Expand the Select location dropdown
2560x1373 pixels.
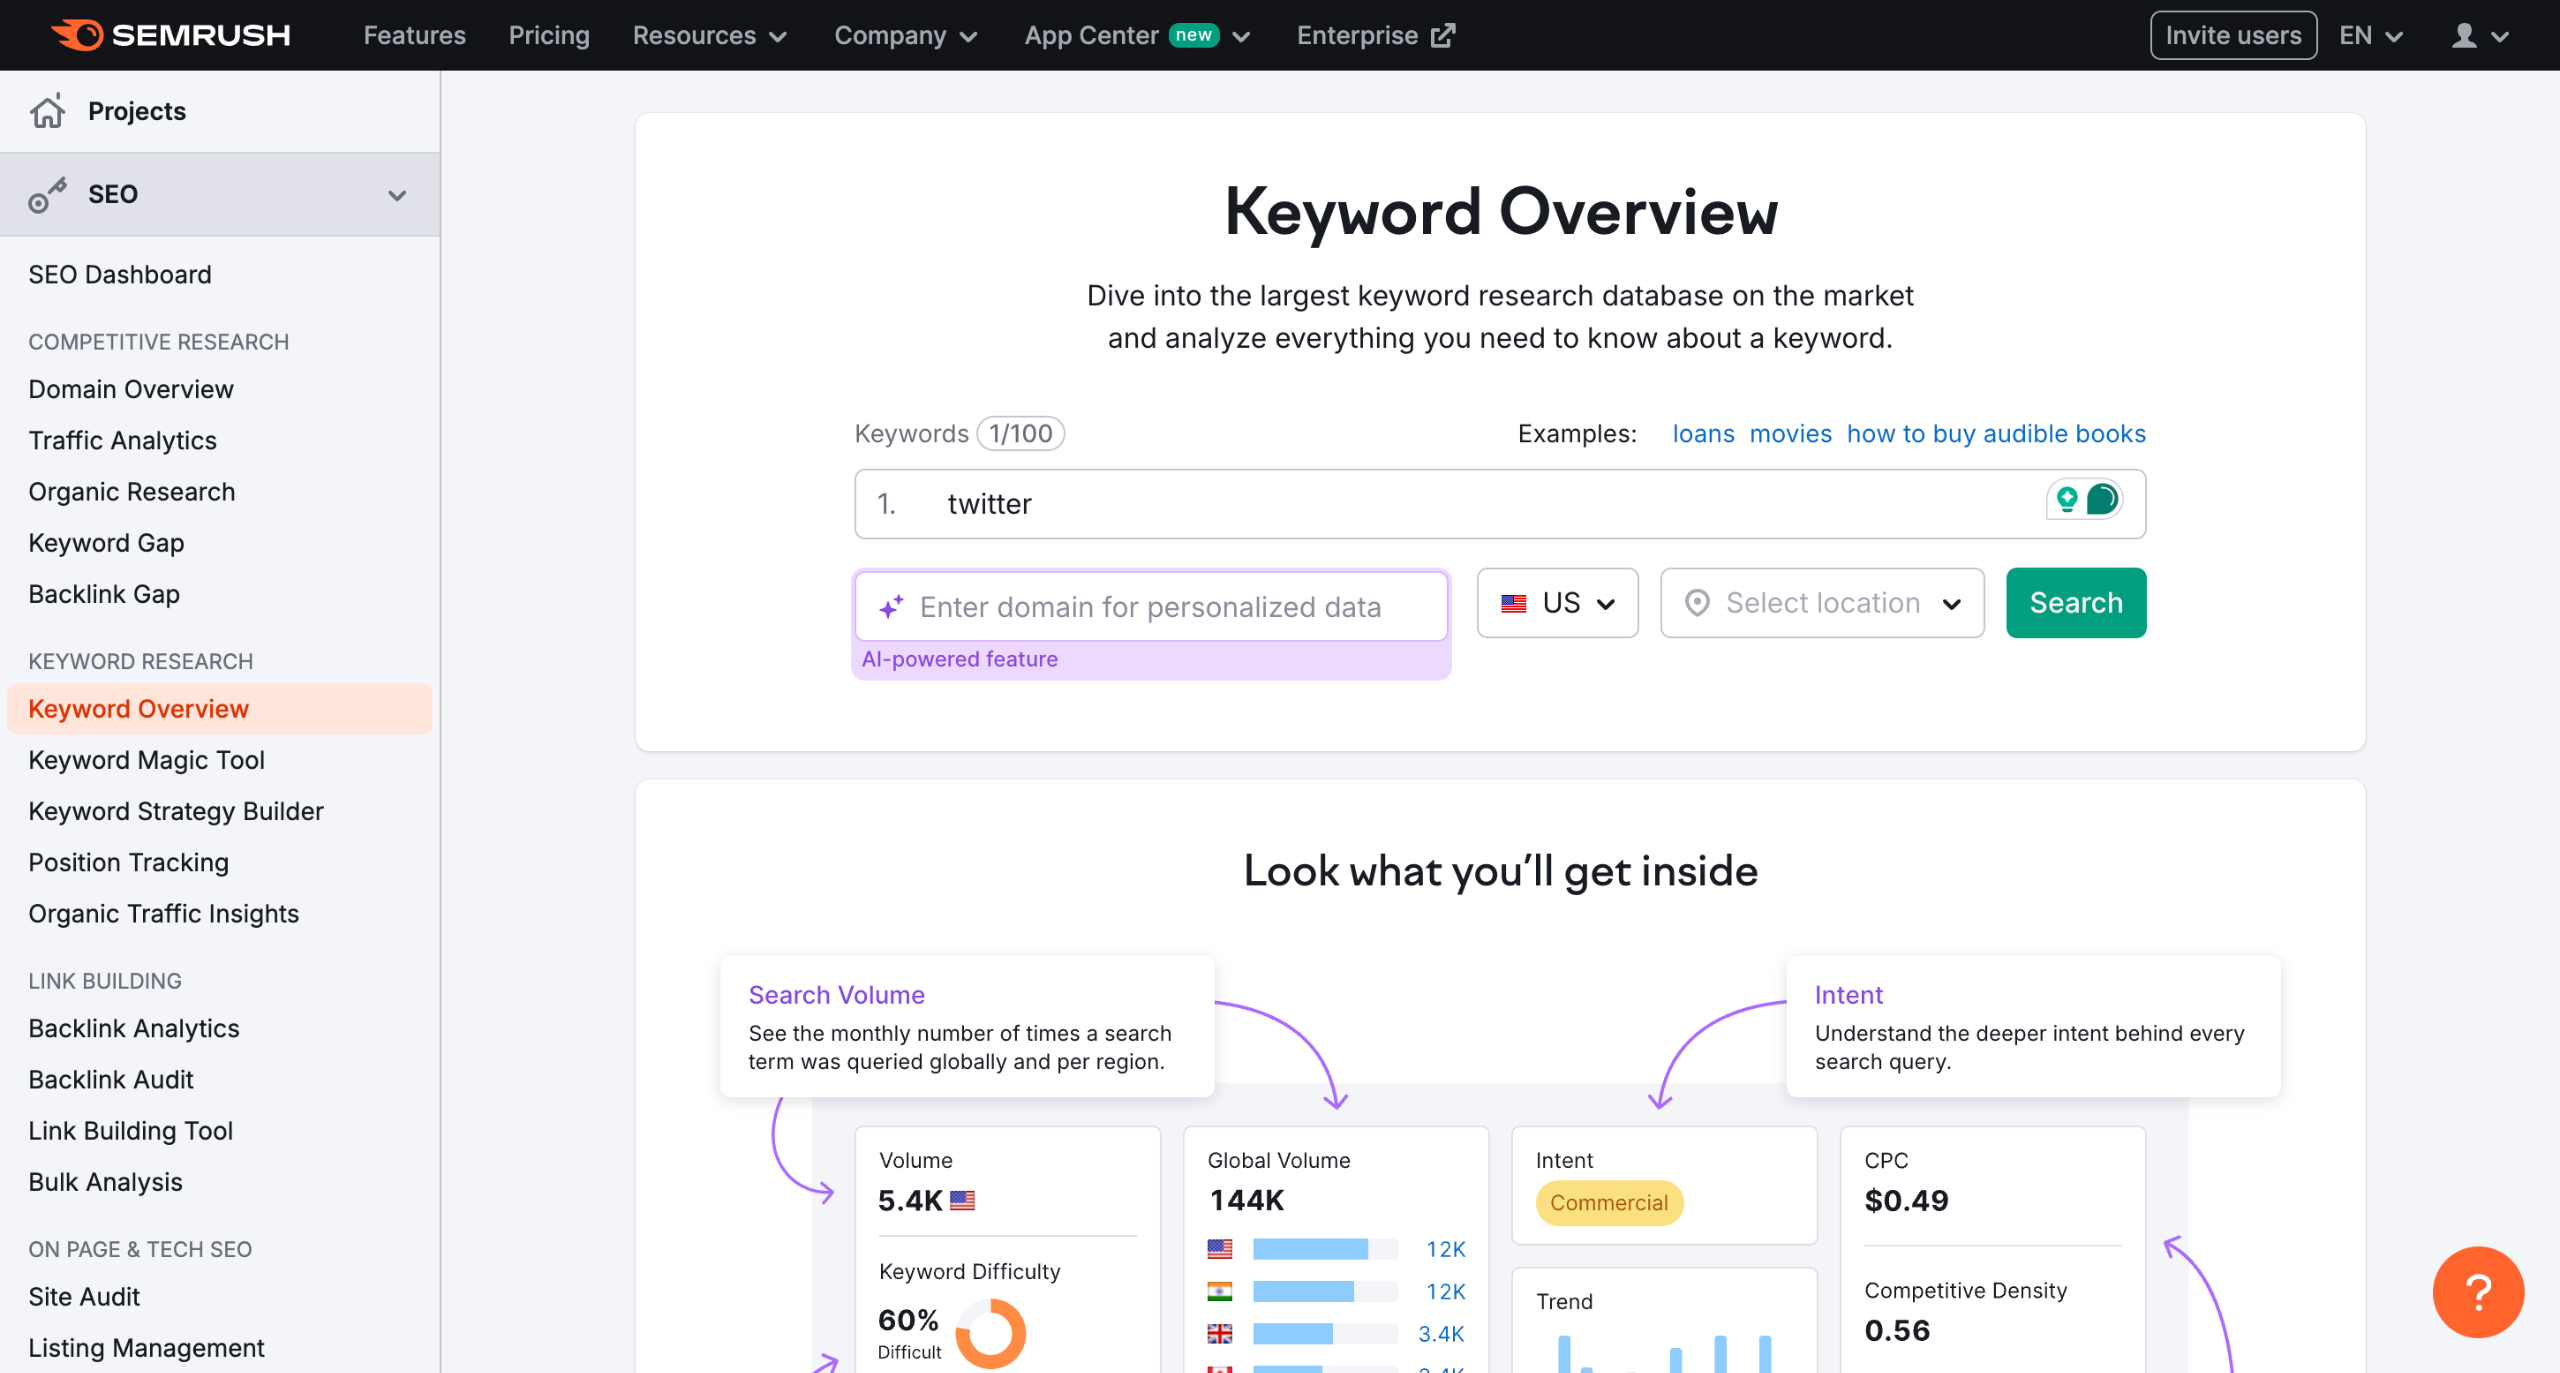point(1821,602)
